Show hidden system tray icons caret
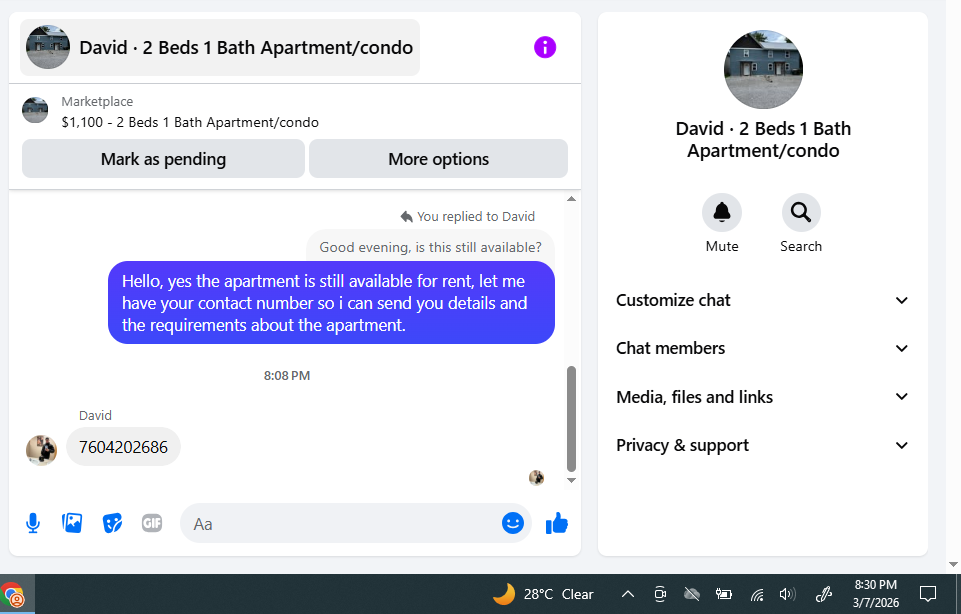961x614 pixels. pos(628,594)
